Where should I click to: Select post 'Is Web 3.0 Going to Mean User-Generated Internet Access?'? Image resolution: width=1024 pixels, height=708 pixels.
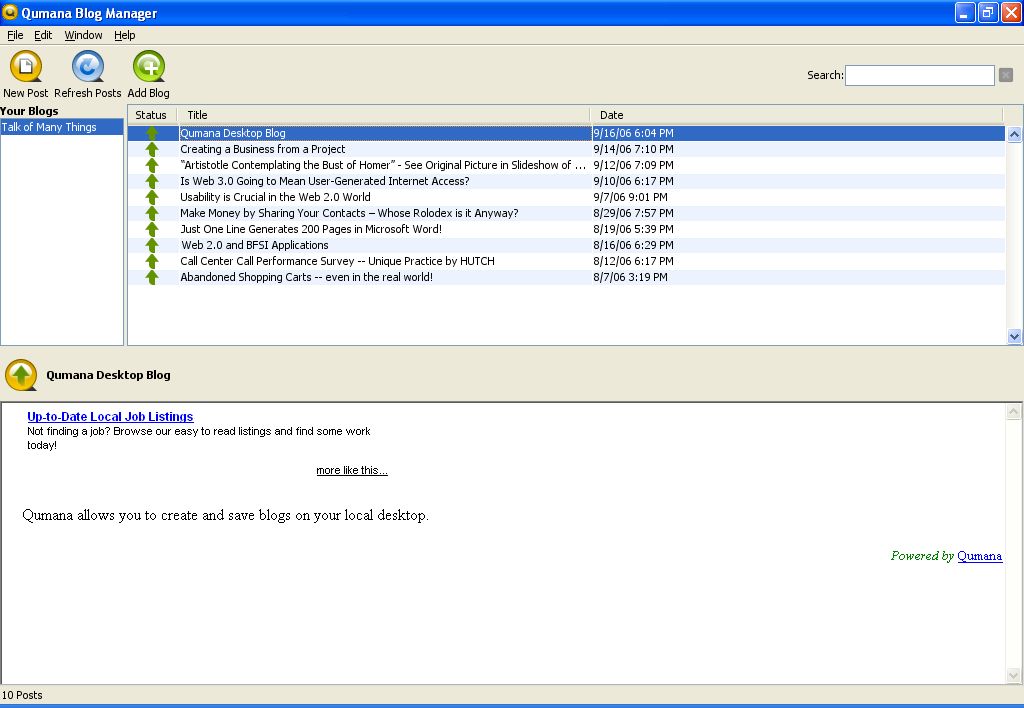[325, 181]
